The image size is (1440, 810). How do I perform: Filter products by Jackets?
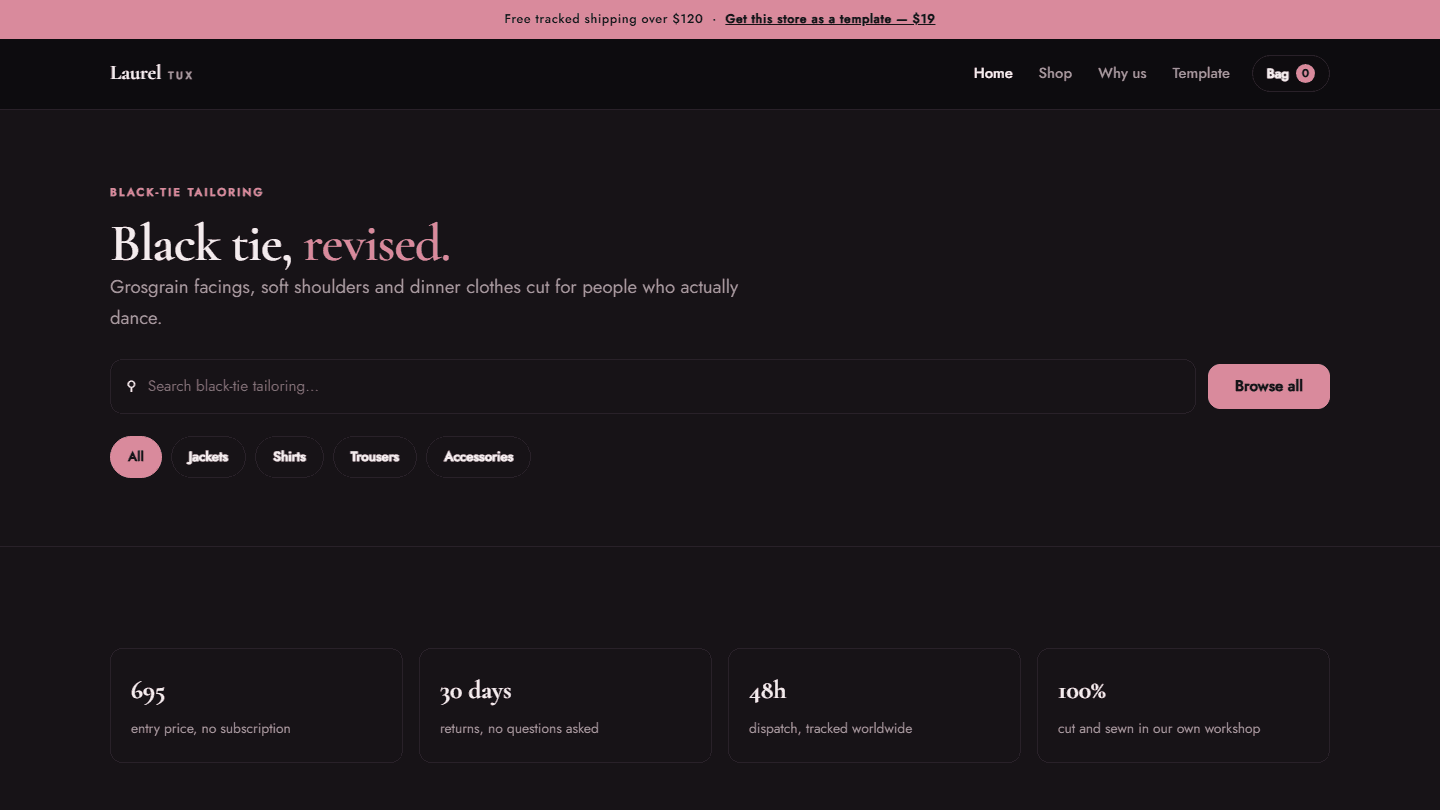tap(208, 457)
